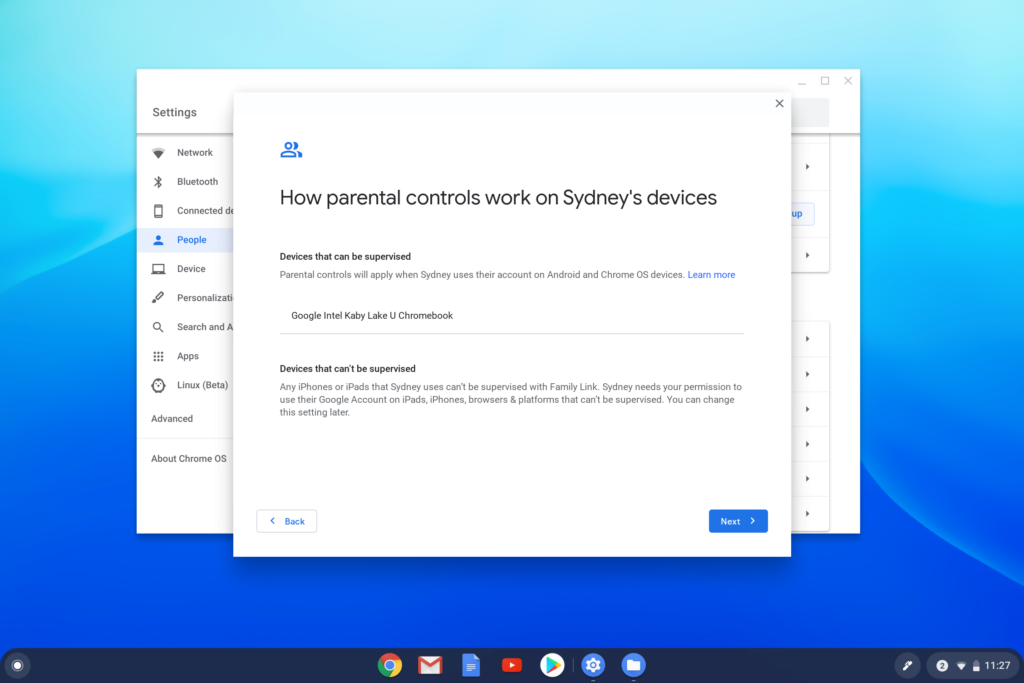Click the Device laptop icon in sidebar
1024x683 pixels.
pyautogui.click(x=158, y=269)
